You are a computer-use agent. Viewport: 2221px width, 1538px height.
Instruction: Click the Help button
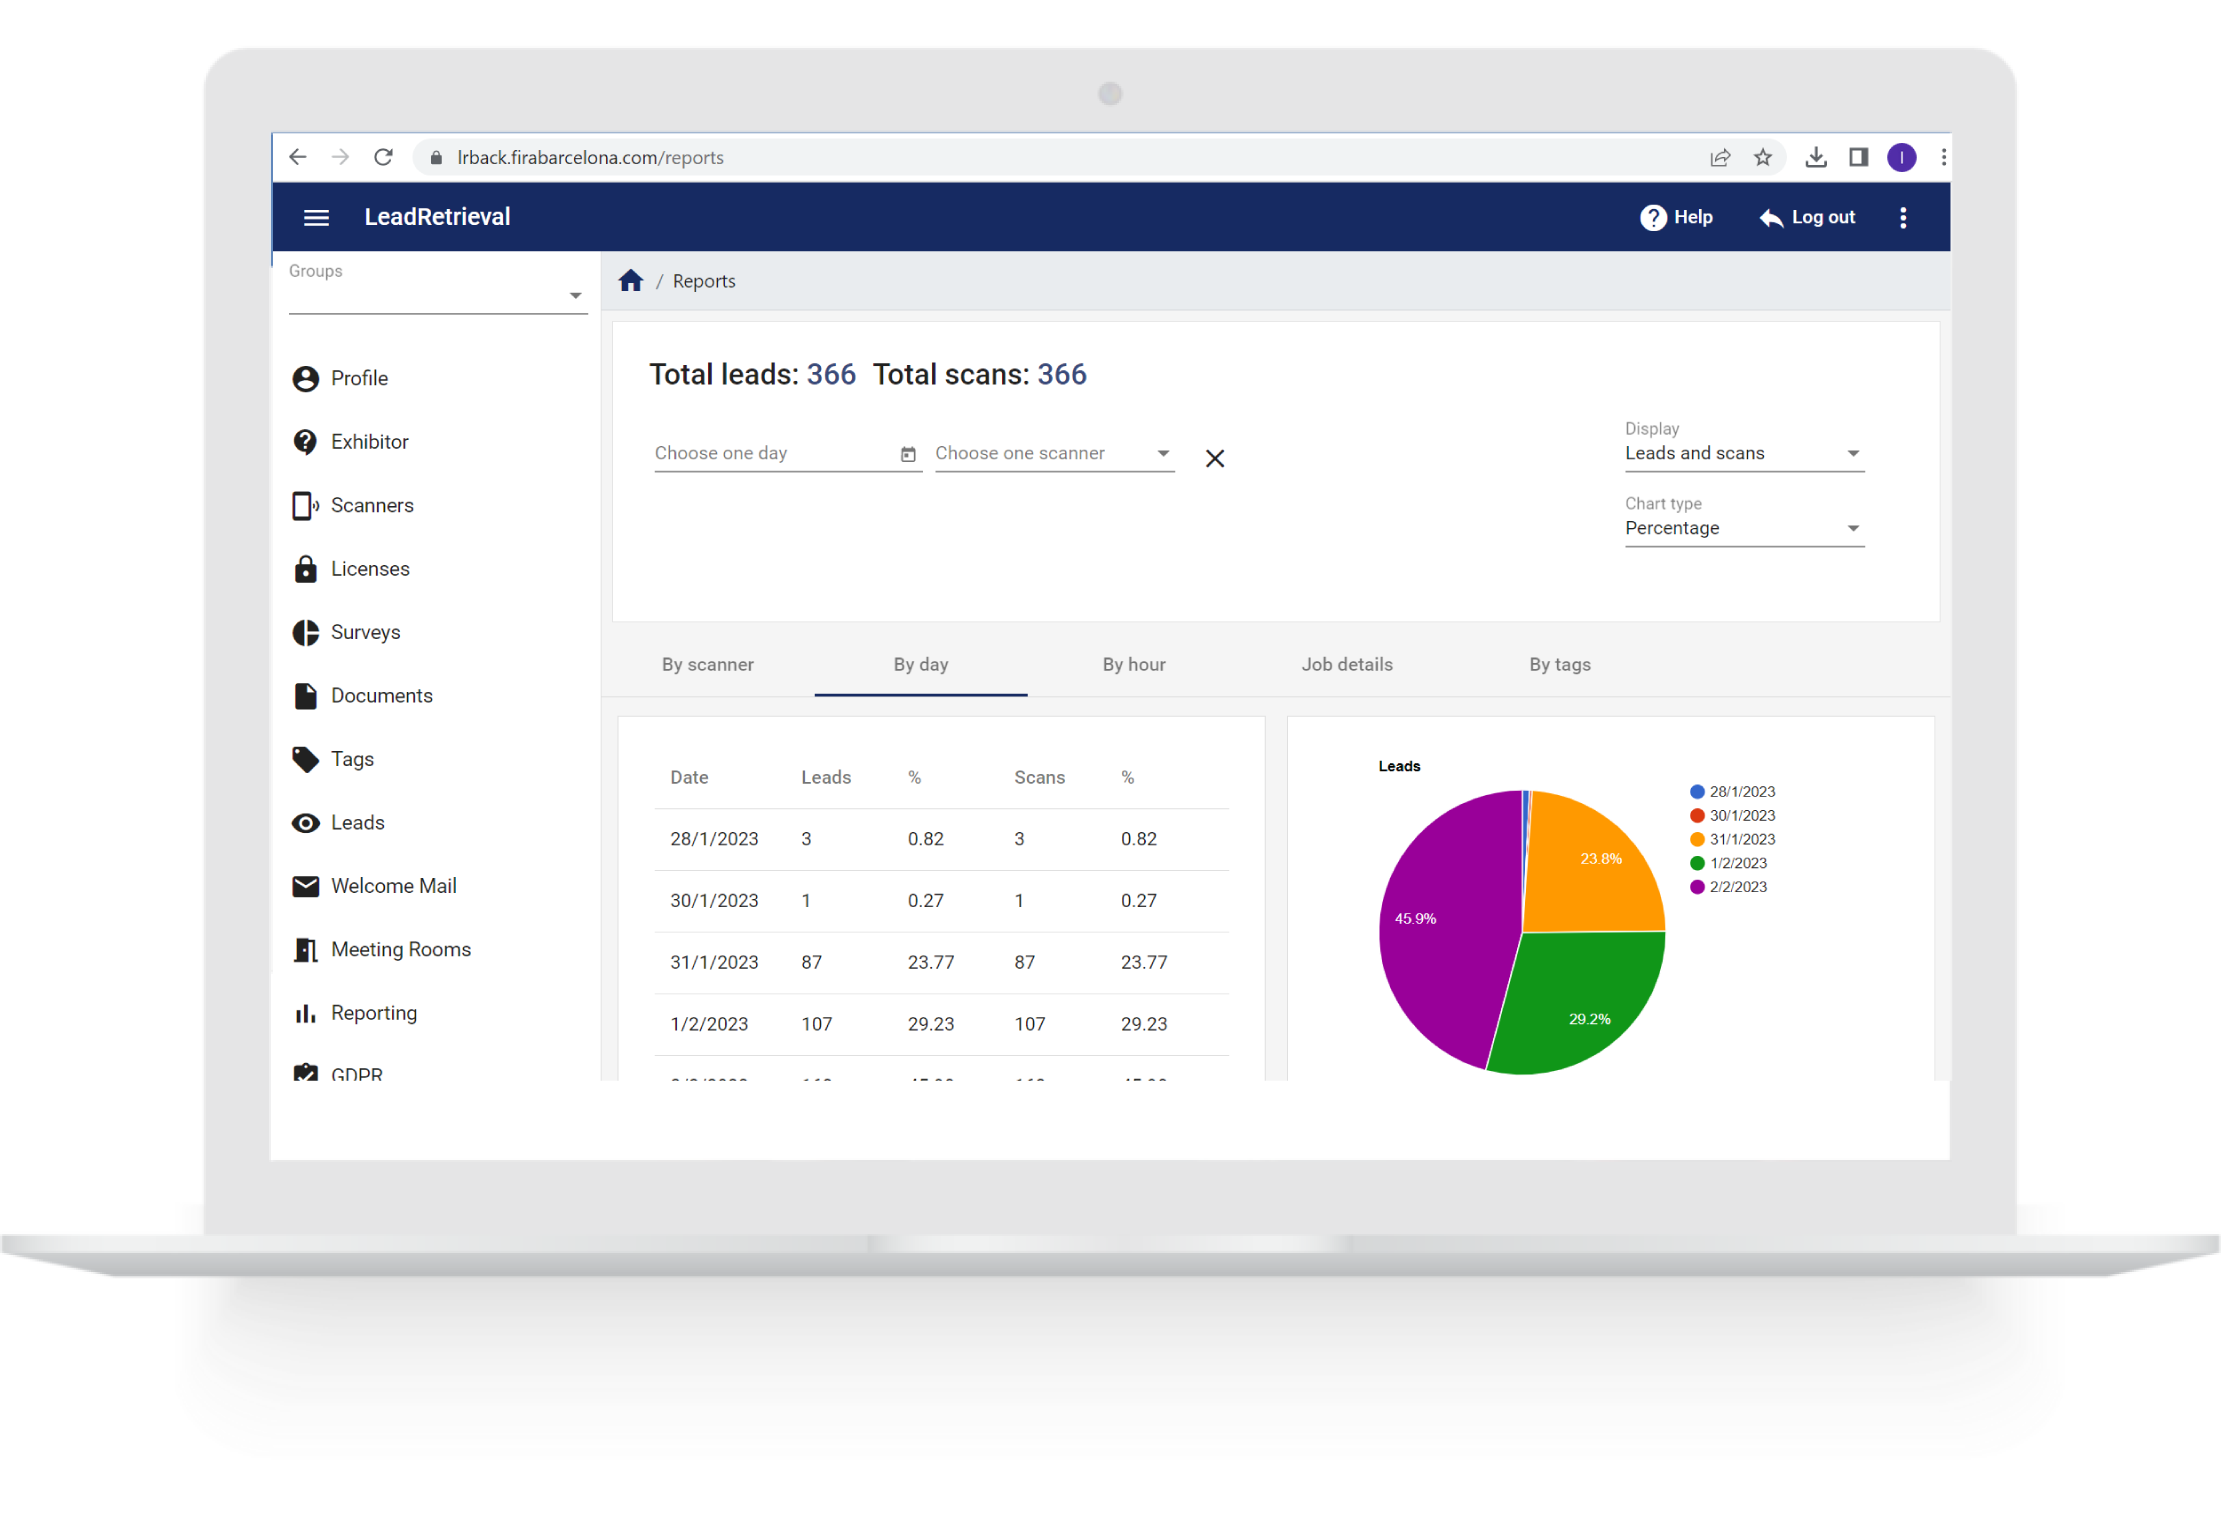(x=1676, y=217)
